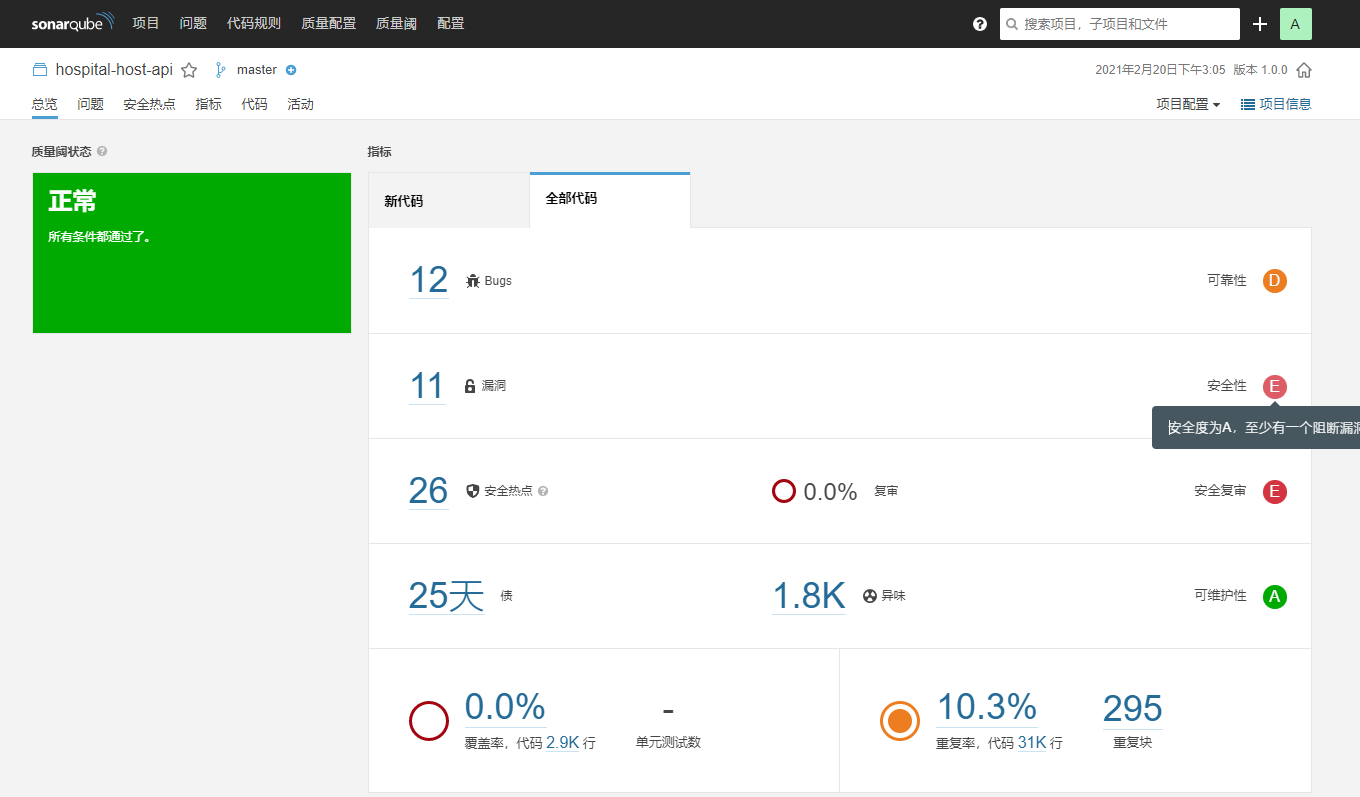Click the blue plus beside master branch
Viewport: 1360px width, 797px height.
(x=291, y=70)
